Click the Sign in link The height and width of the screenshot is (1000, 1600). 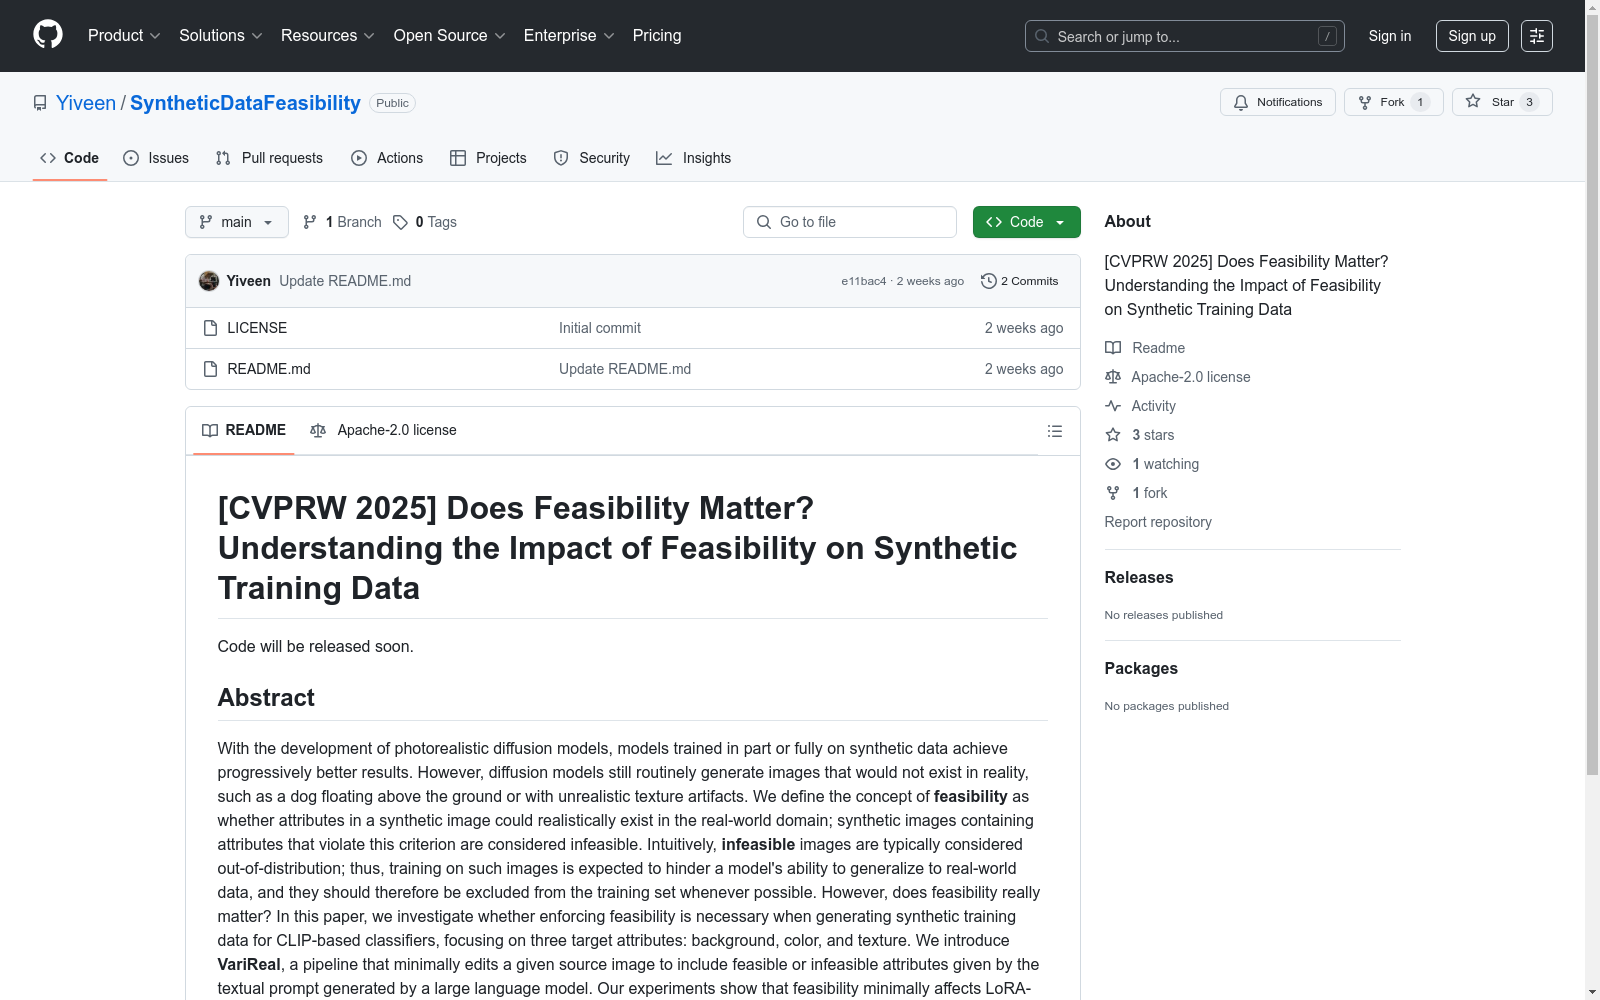[1390, 36]
